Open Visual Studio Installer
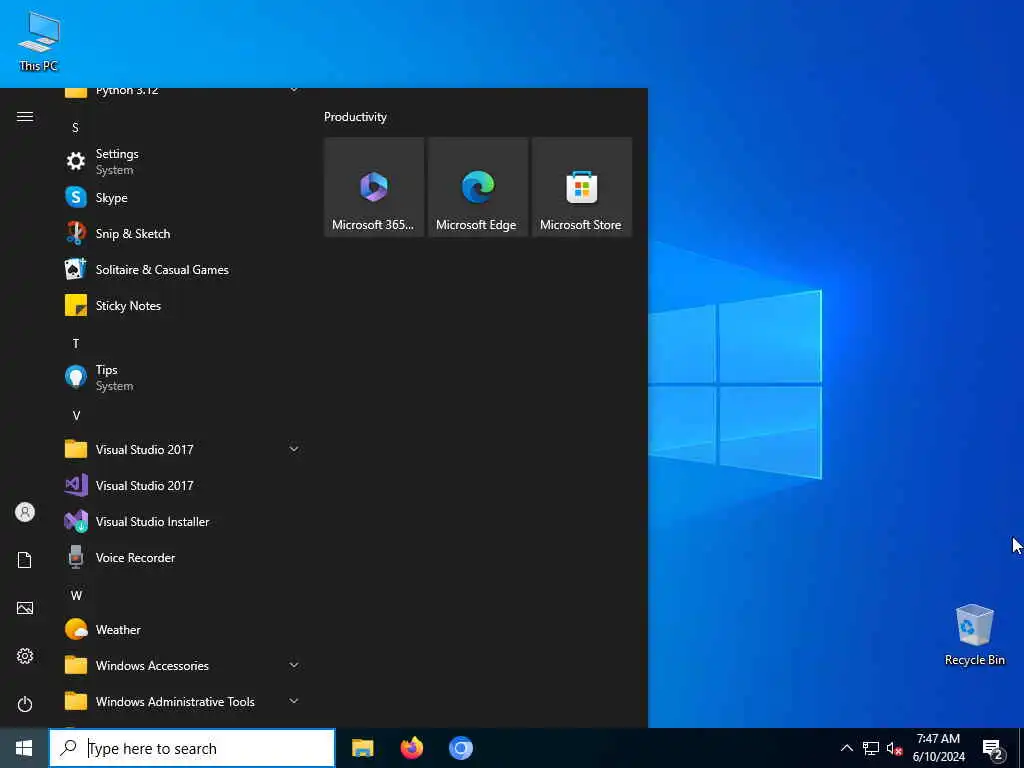Viewport: 1024px width, 768px height. coord(183,521)
